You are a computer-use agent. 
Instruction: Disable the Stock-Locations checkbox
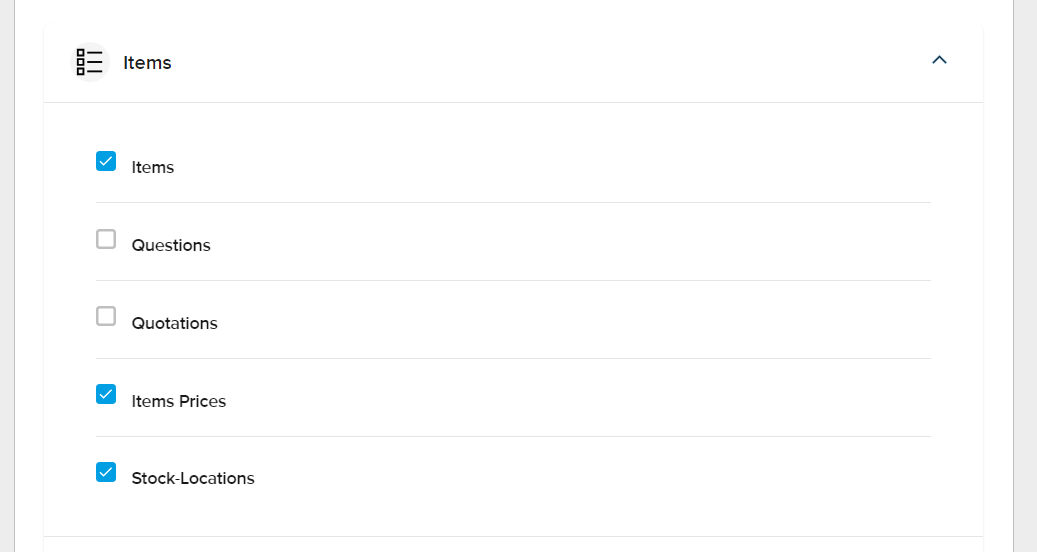(x=106, y=473)
